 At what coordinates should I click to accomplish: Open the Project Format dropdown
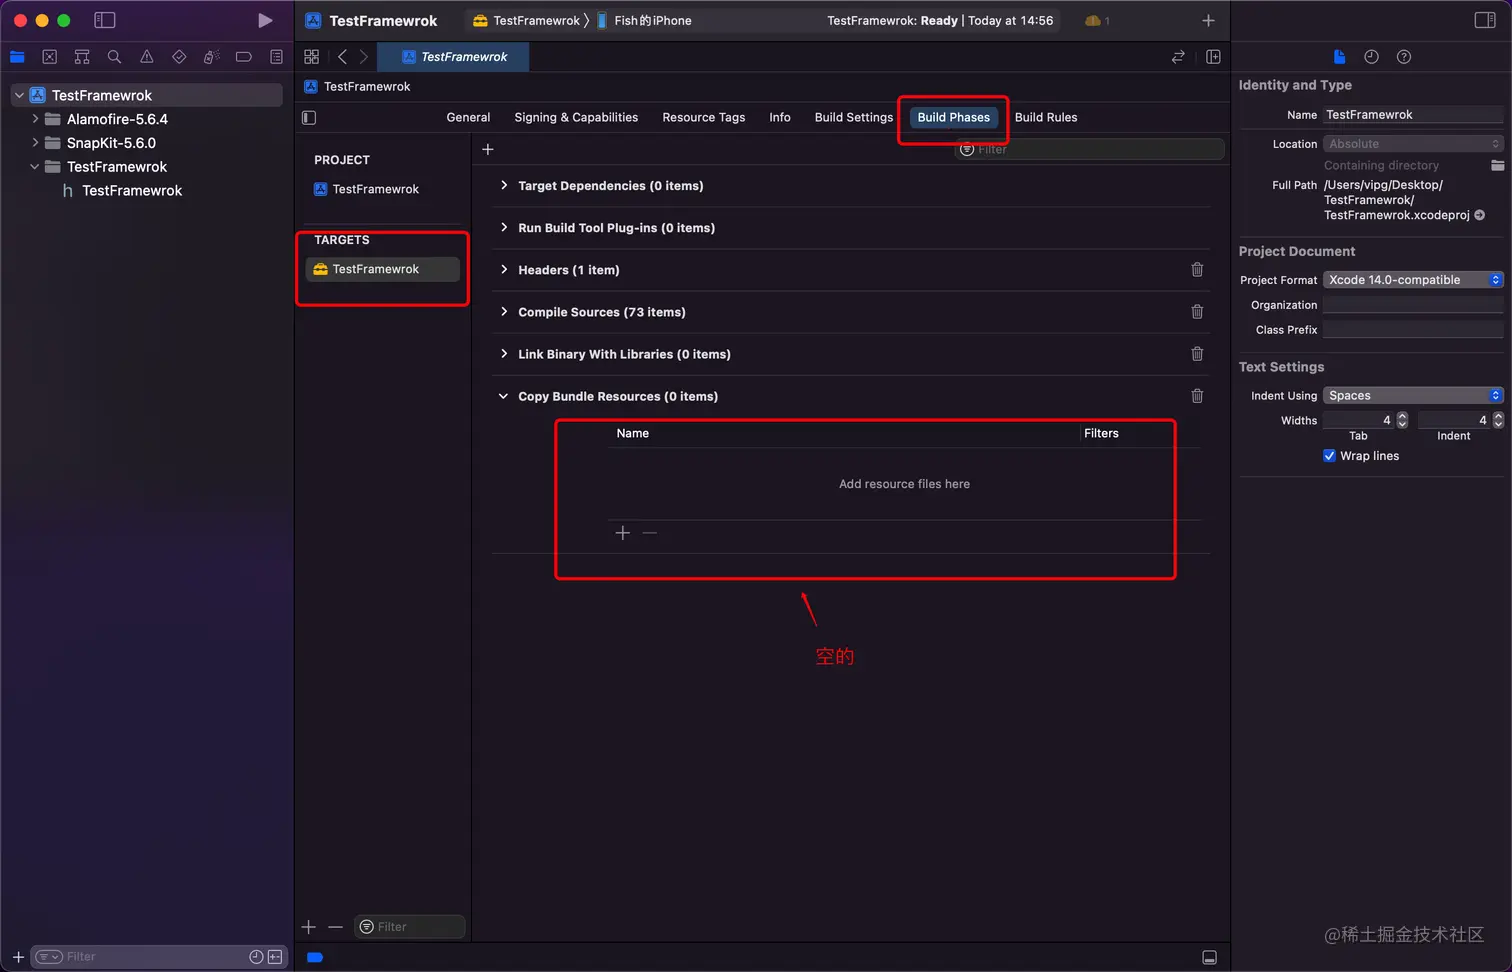(x=1413, y=280)
